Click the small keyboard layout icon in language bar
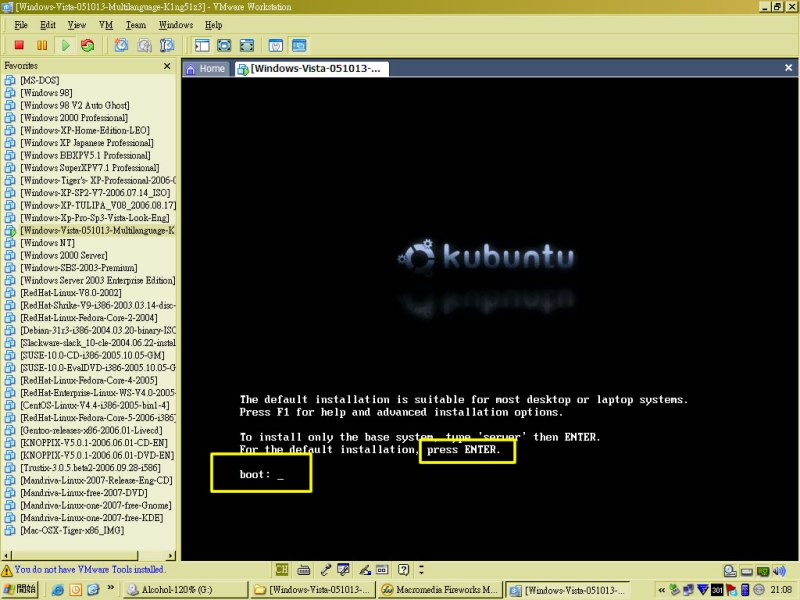The height and width of the screenshot is (600, 800). [x=382, y=570]
